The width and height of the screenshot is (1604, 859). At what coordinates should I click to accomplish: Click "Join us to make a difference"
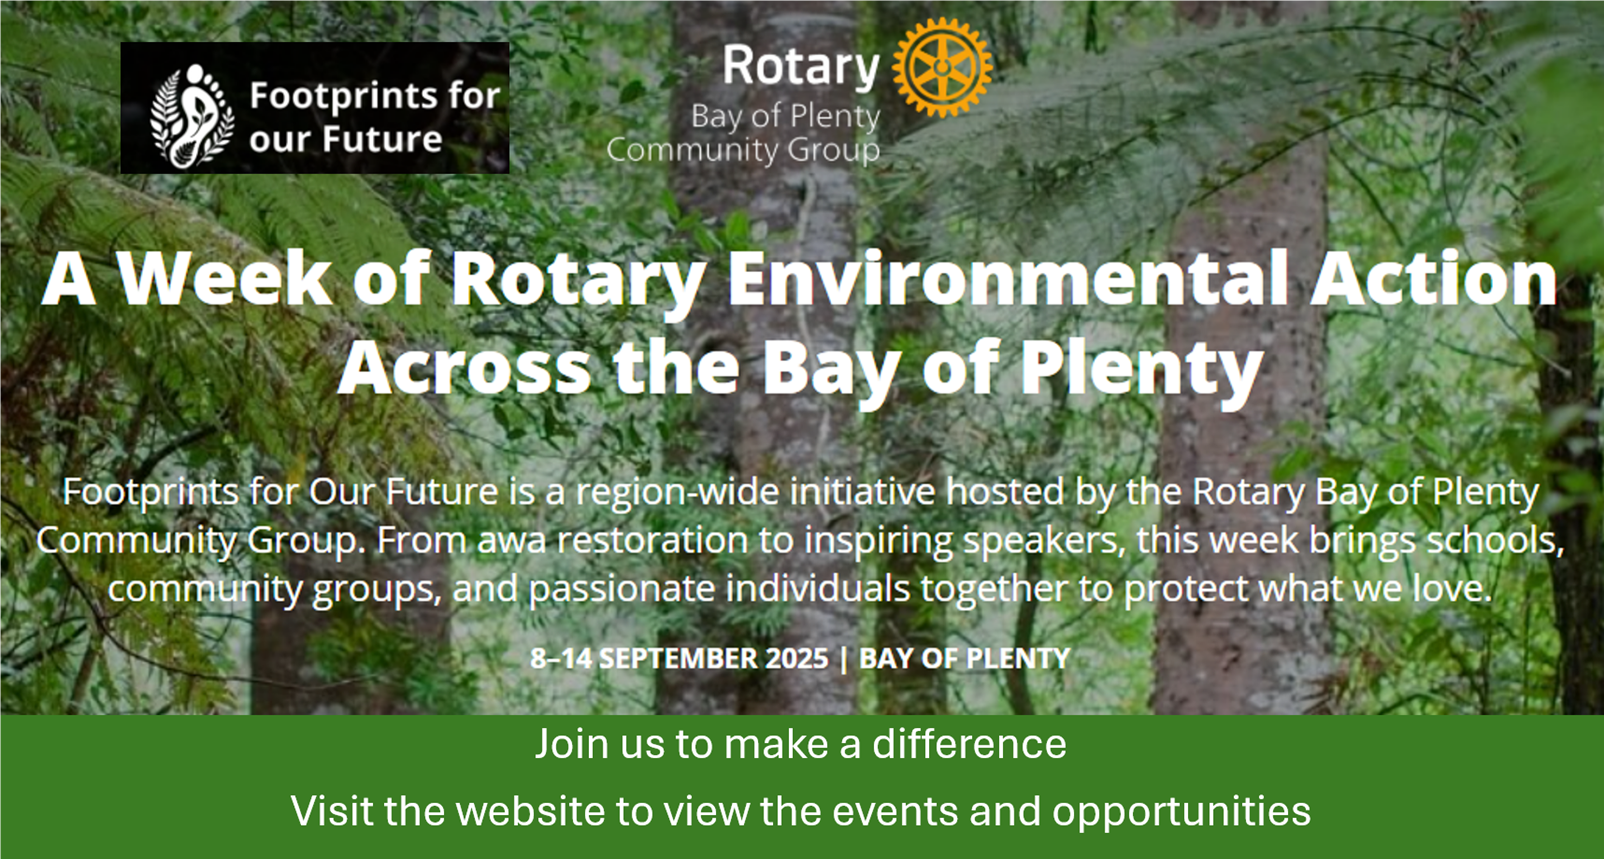click(x=800, y=744)
